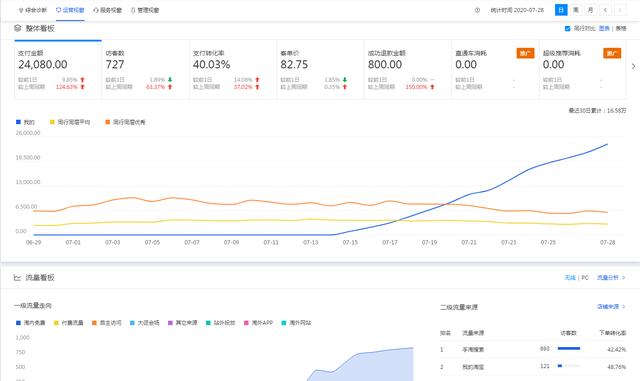
Task: Select the 成功退款金额 800.00 metric card
Action: point(407,69)
